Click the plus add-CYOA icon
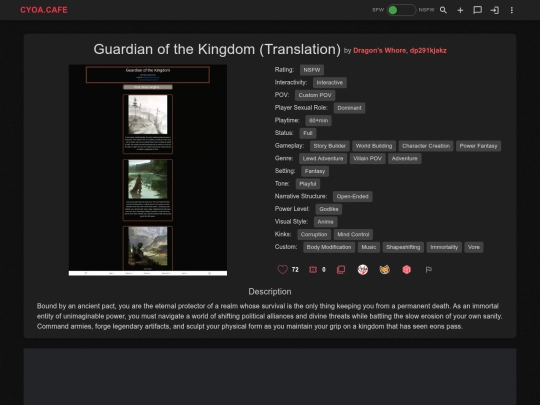This screenshot has width=540, height=405. (460, 10)
